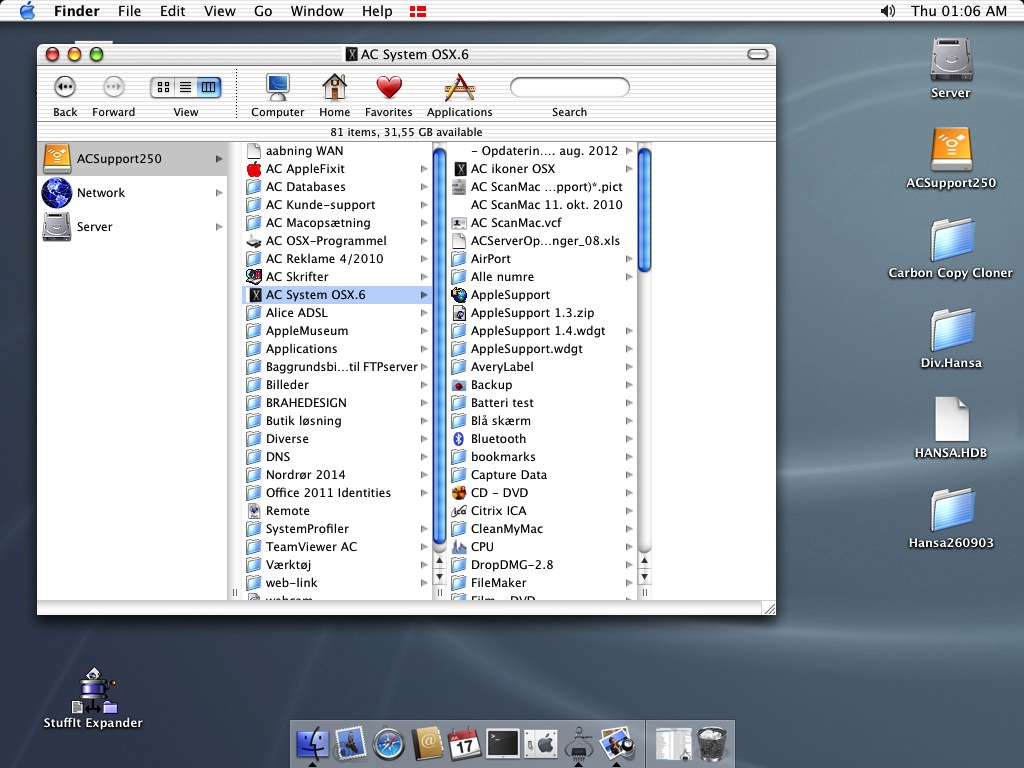Select the Div.Hansa folder on desktop
This screenshot has width=1024, height=768.
coord(951,330)
